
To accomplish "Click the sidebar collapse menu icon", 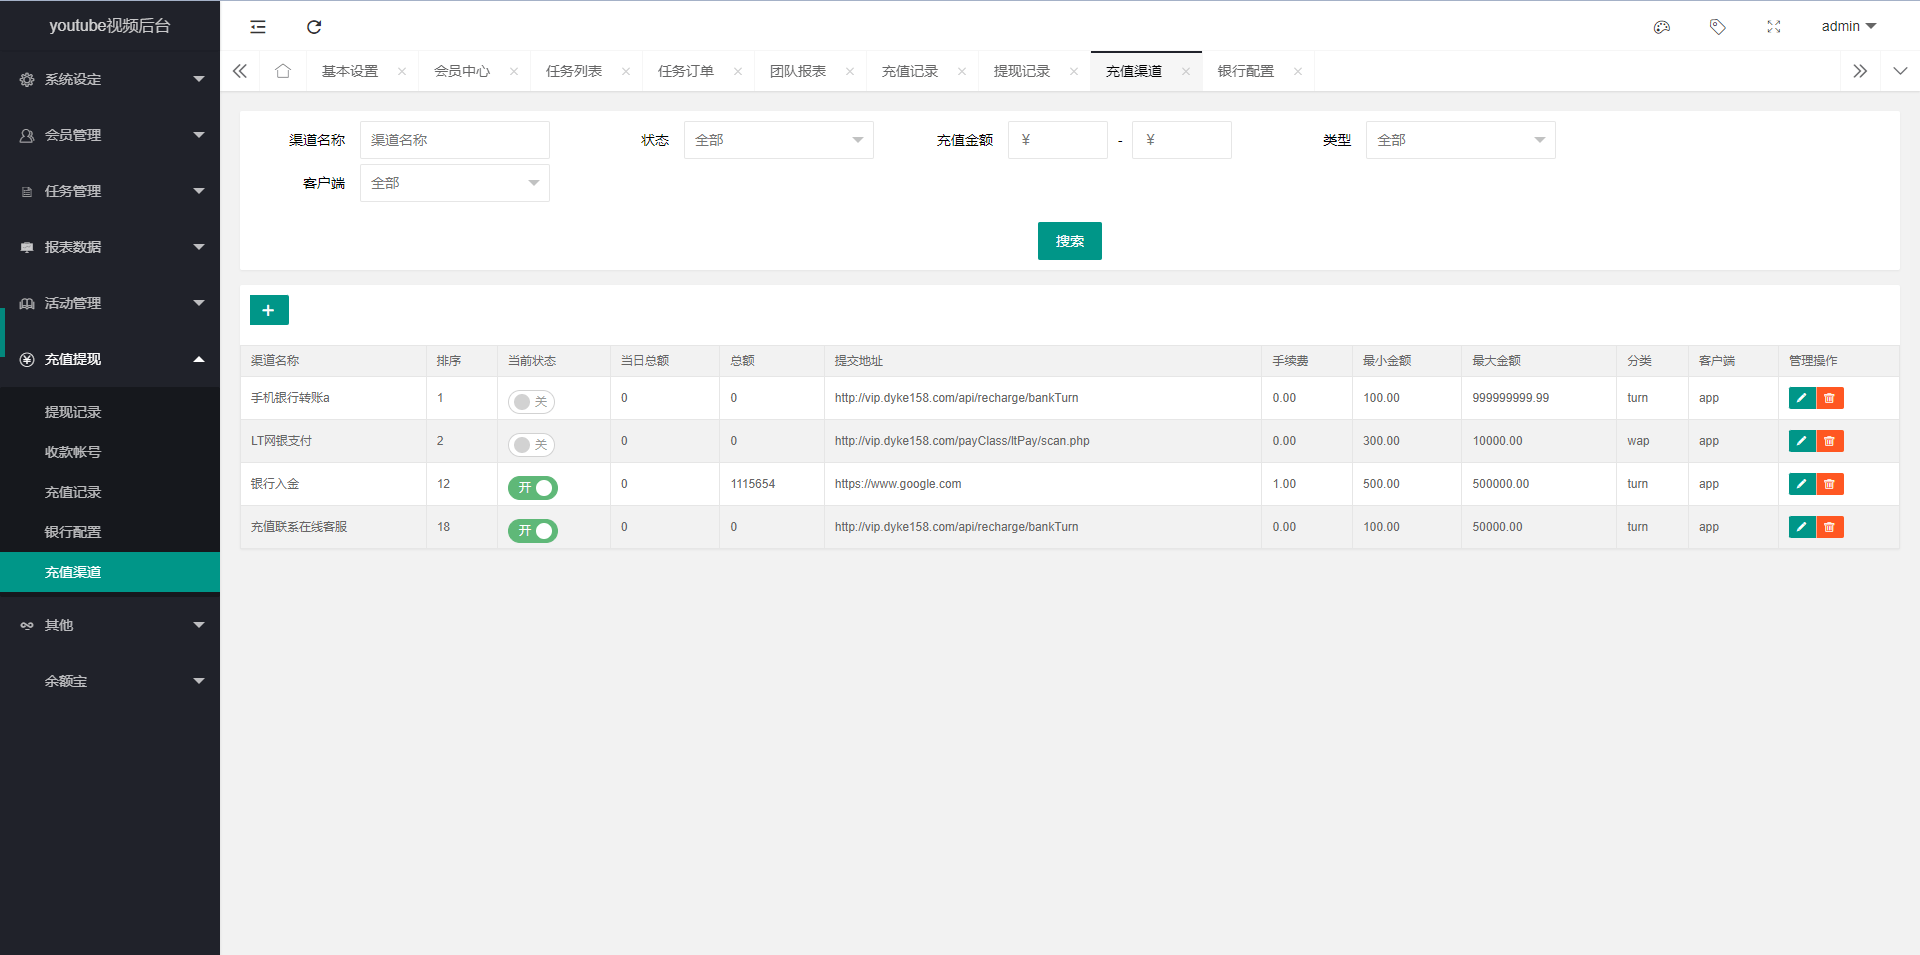I will click(x=258, y=27).
